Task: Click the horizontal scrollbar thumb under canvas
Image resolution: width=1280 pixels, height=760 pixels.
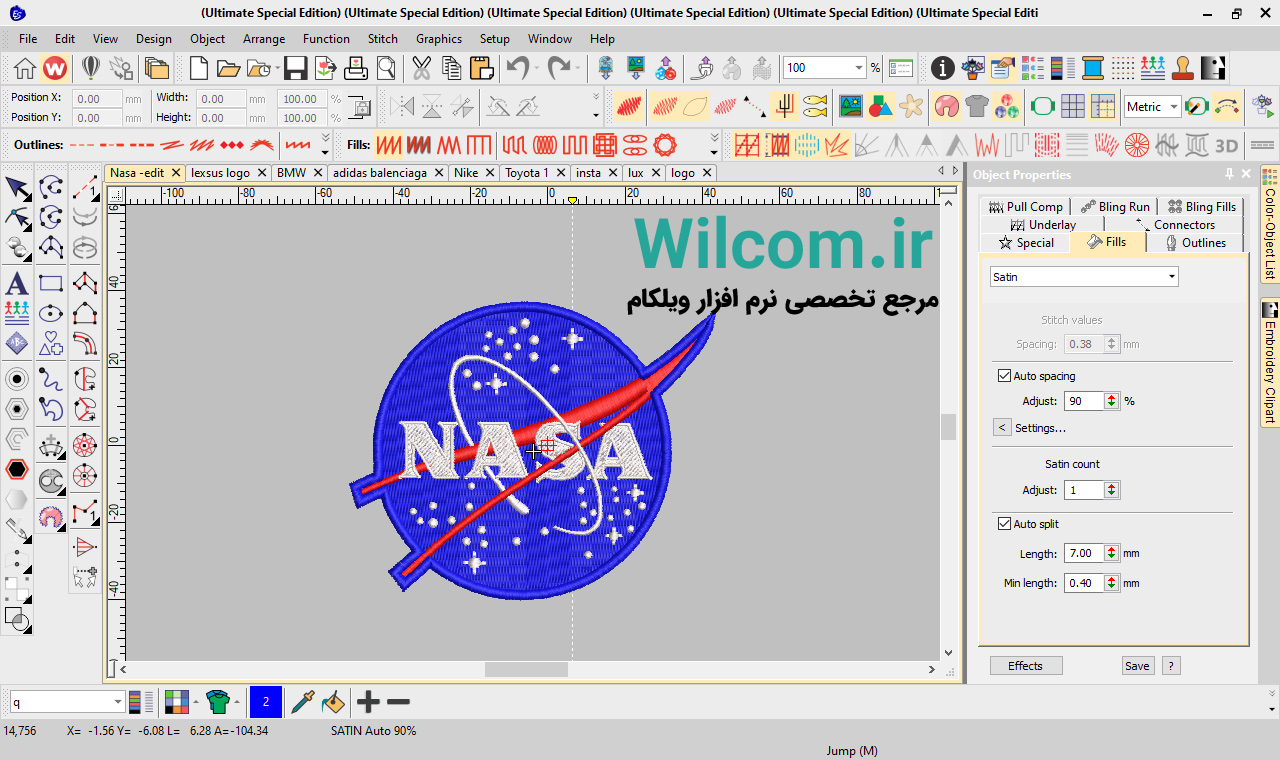Action: (526, 669)
